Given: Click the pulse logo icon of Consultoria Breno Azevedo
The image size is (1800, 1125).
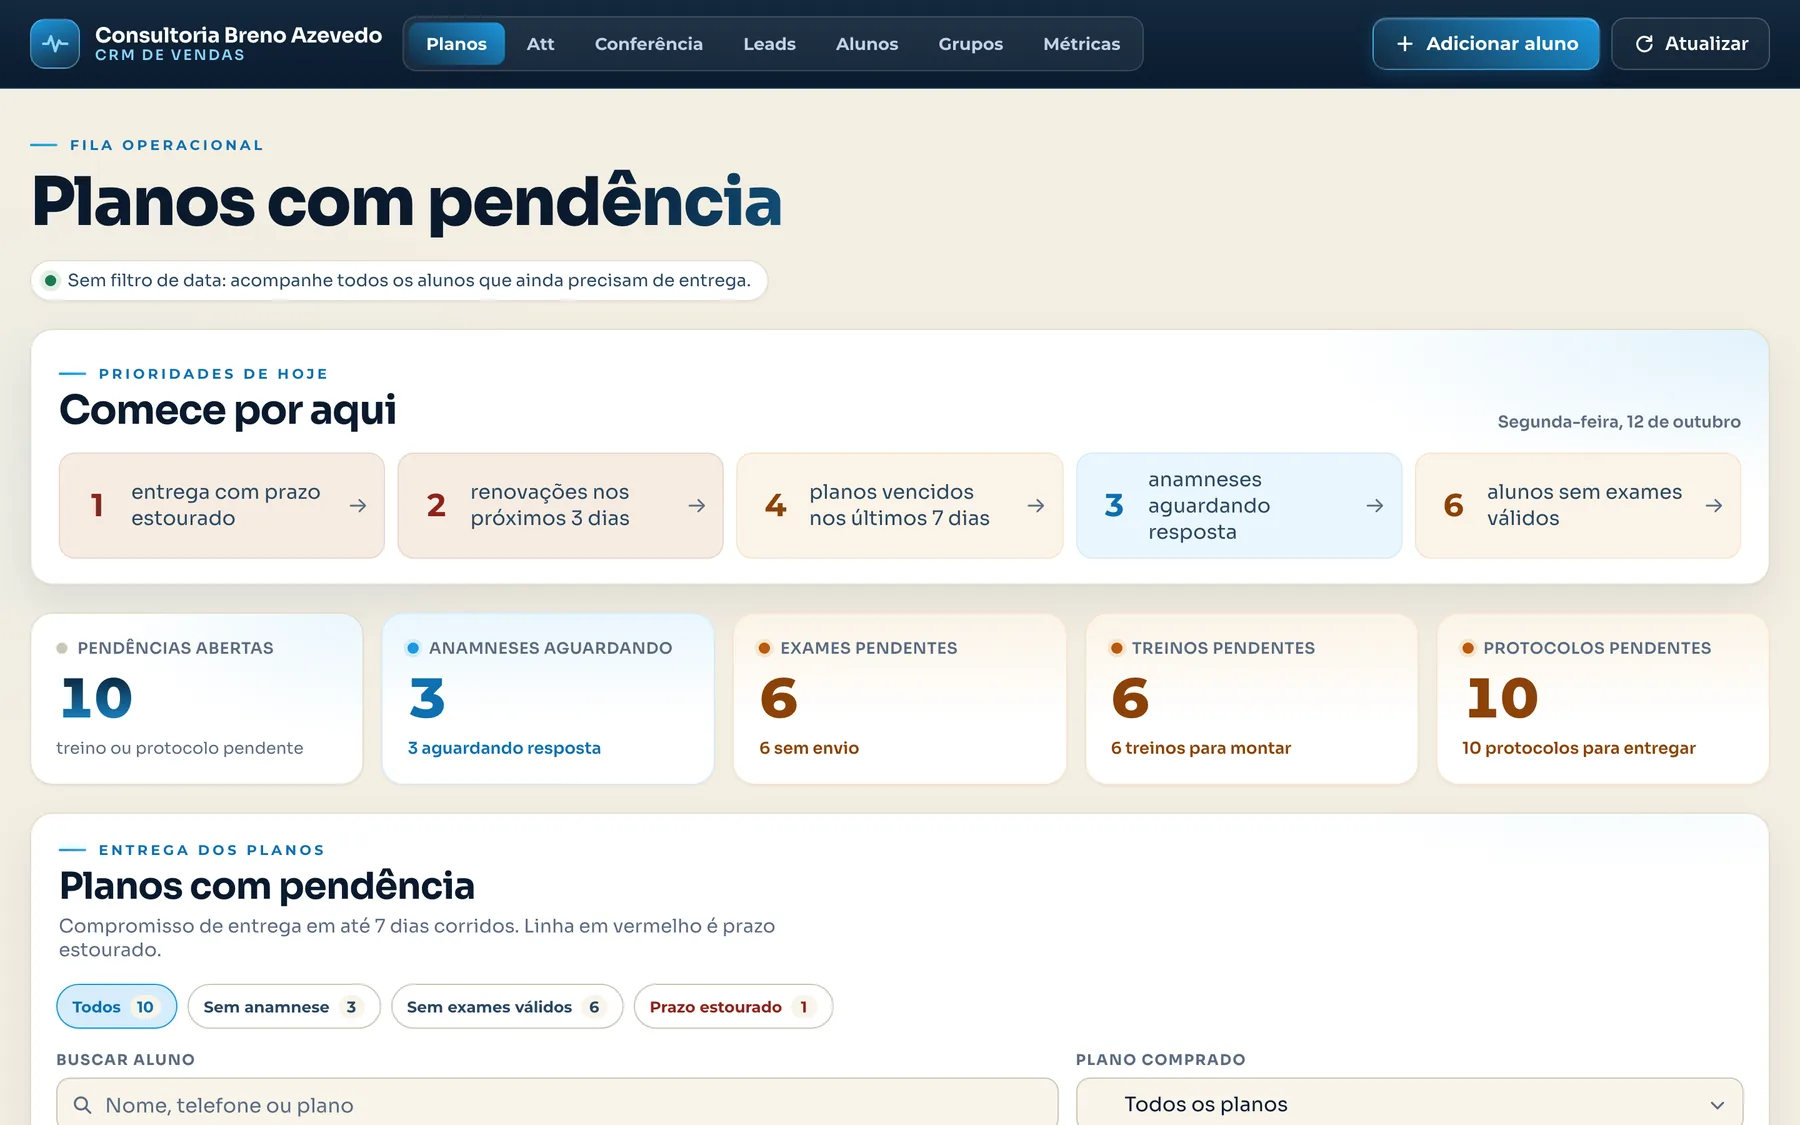Looking at the screenshot, I should pyautogui.click(x=55, y=44).
